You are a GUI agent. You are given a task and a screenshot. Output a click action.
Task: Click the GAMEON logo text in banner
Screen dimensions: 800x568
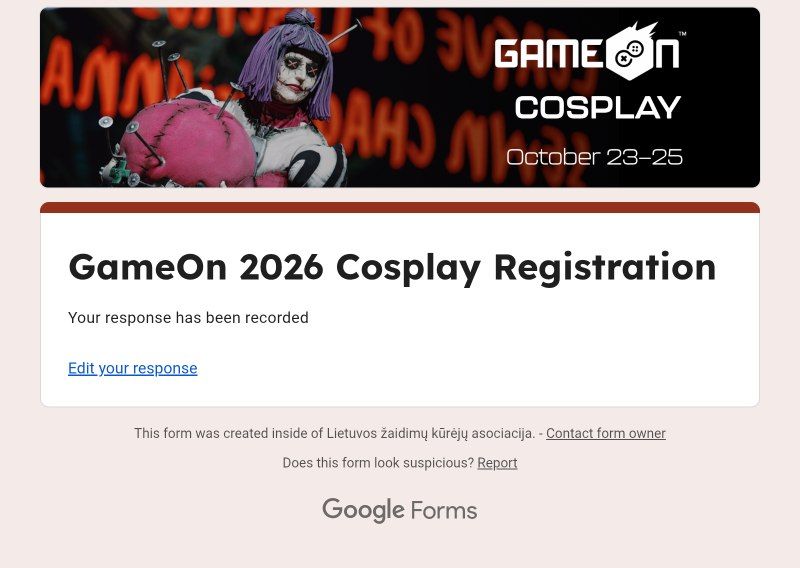pos(587,52)
